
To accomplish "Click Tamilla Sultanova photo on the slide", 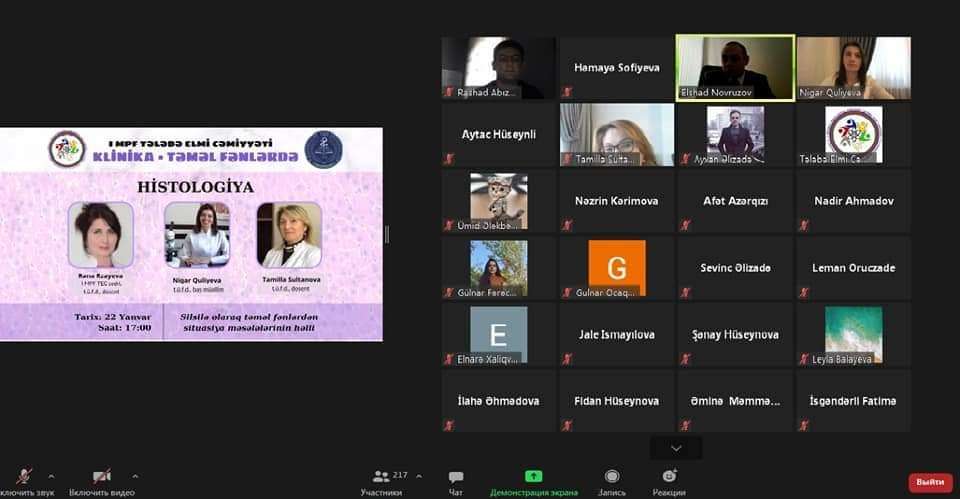I will [x=290, y=235].
